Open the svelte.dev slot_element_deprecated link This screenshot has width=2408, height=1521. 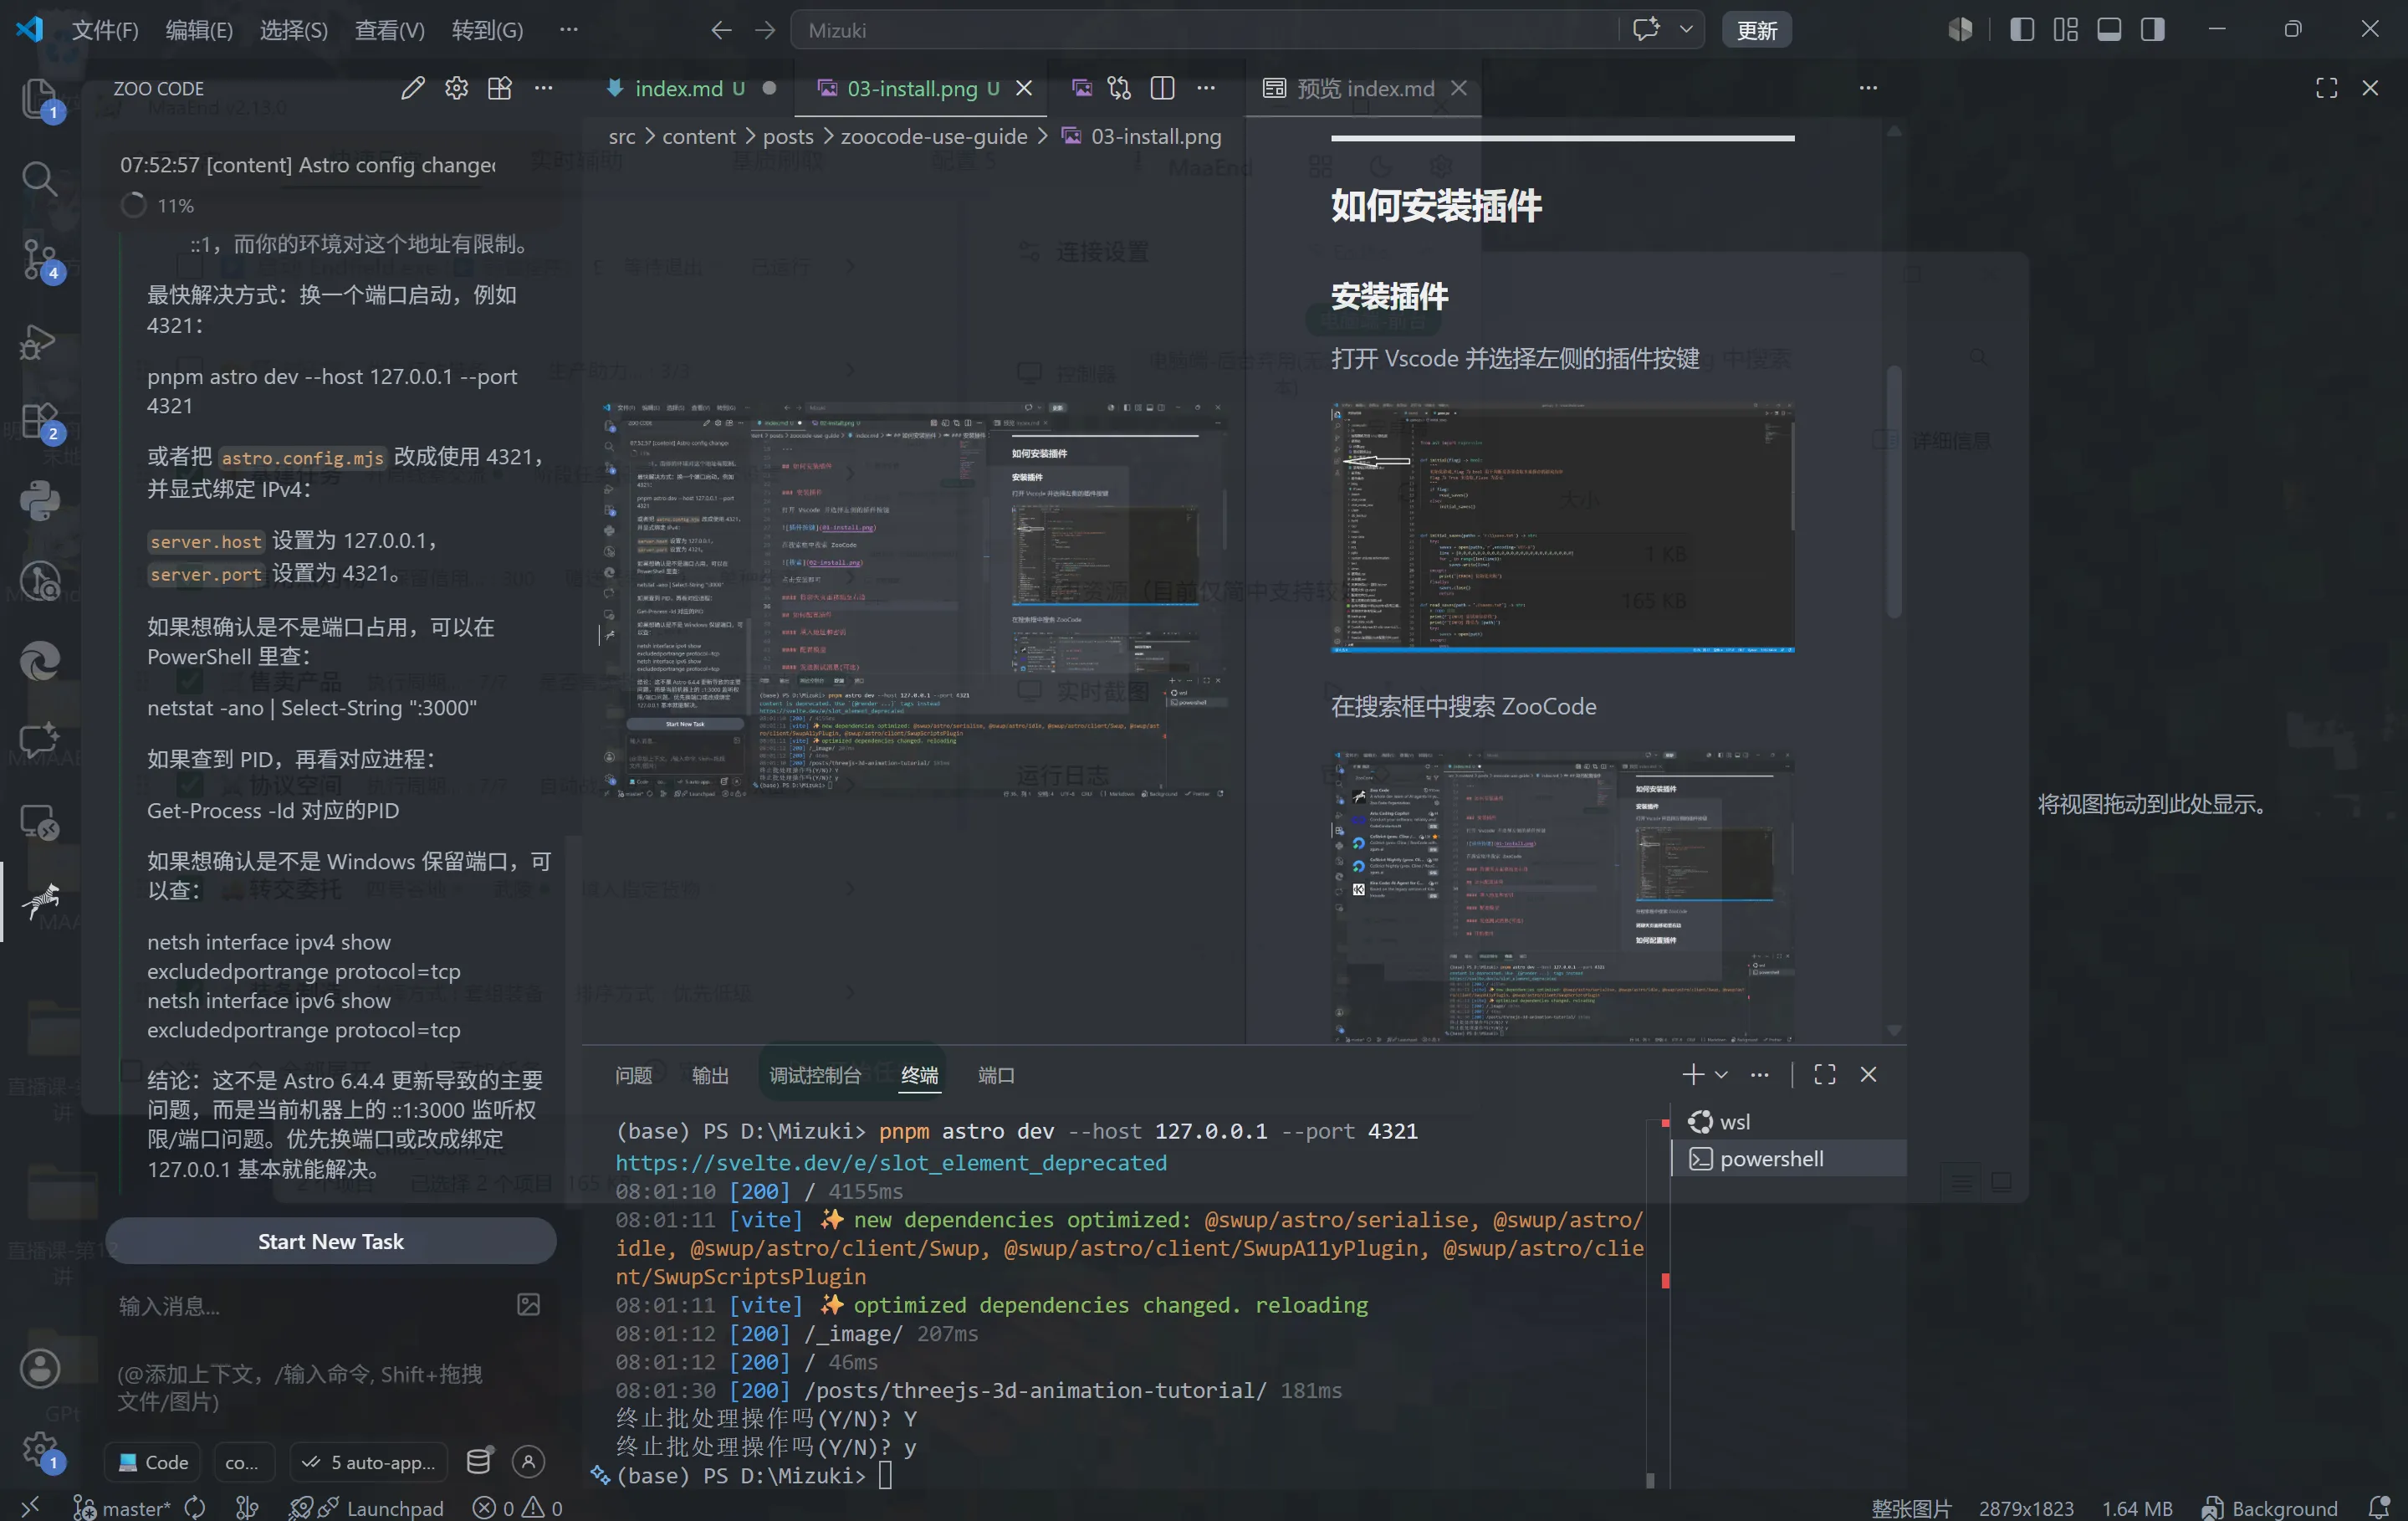pos(891,1162)
